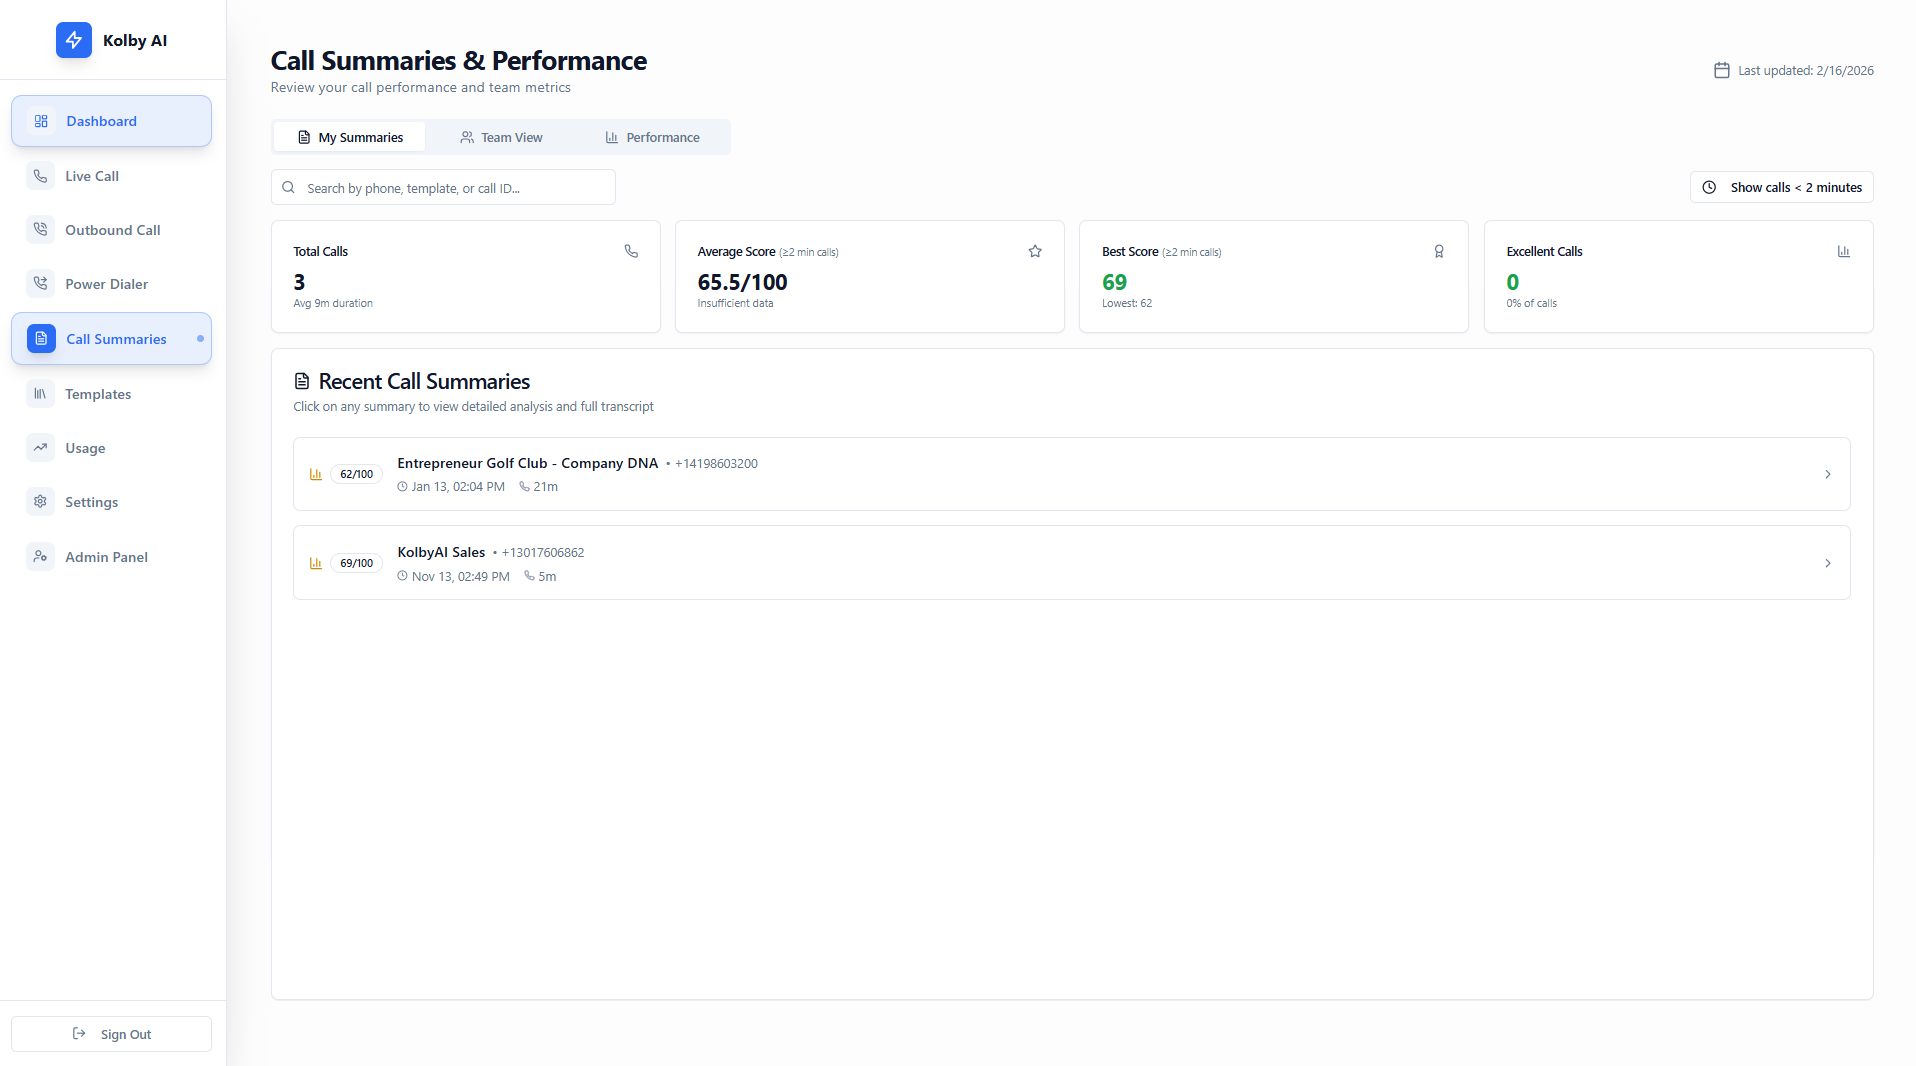
Task: Select the My Summaries tab
Action: tap(349, 137)
